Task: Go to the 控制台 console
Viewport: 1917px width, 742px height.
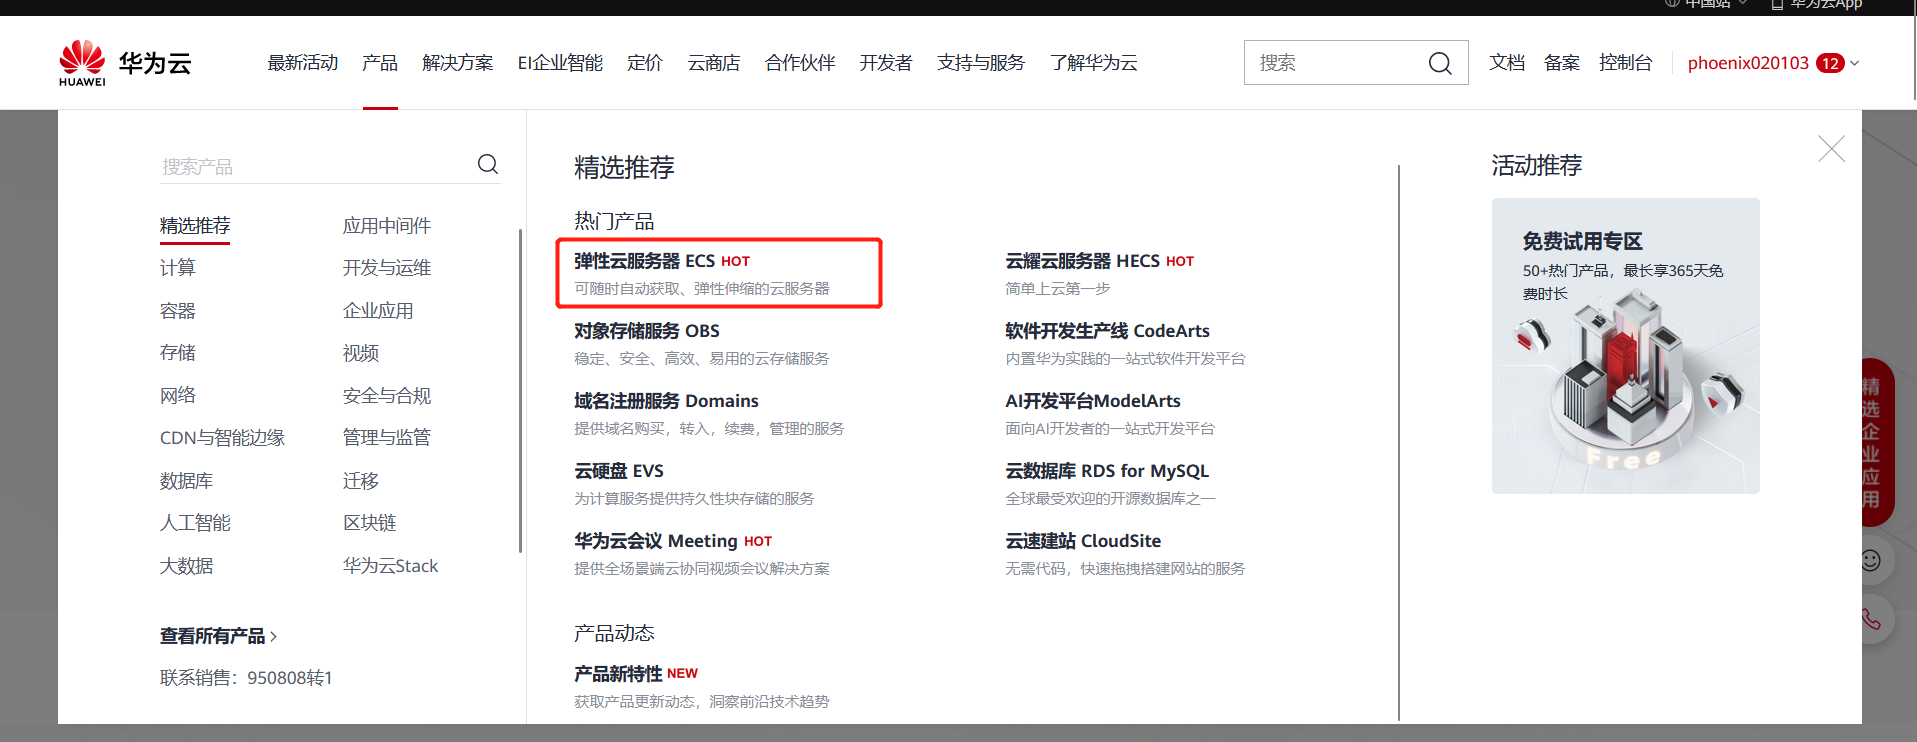Action: [x=1626, y=63]
